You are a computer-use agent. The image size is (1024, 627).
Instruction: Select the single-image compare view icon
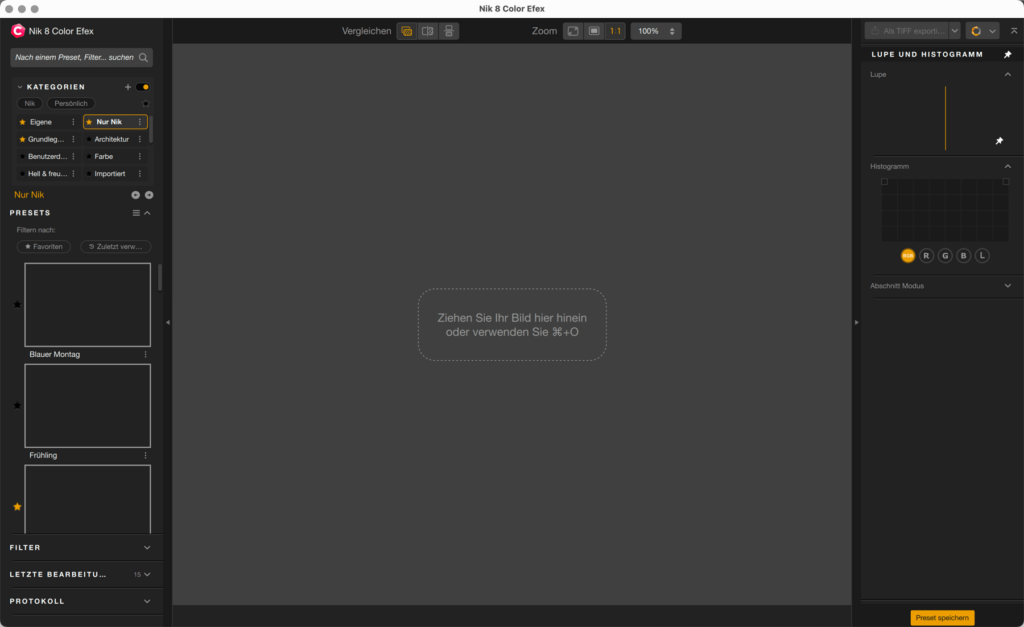point(407,31)
